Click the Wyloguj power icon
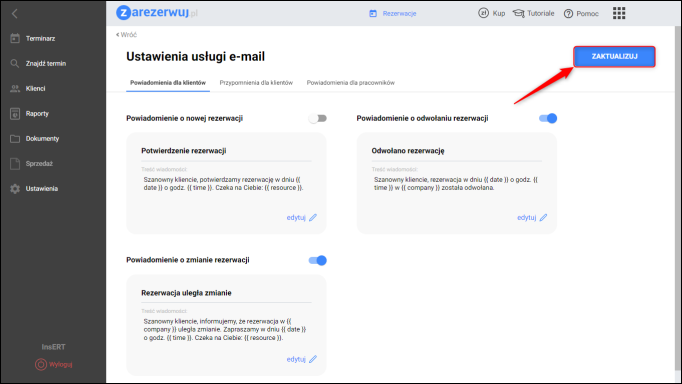This screenshot has height=384, width=682. click(41, 364)
